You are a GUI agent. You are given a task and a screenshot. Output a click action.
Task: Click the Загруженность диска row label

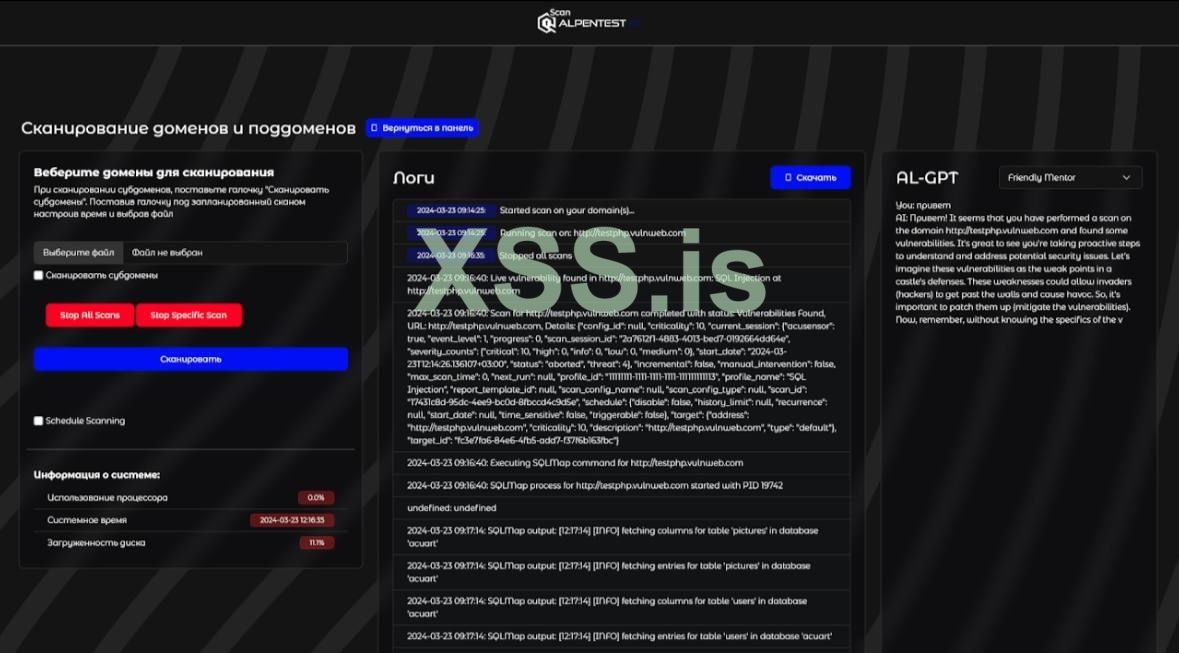[96, 542]
